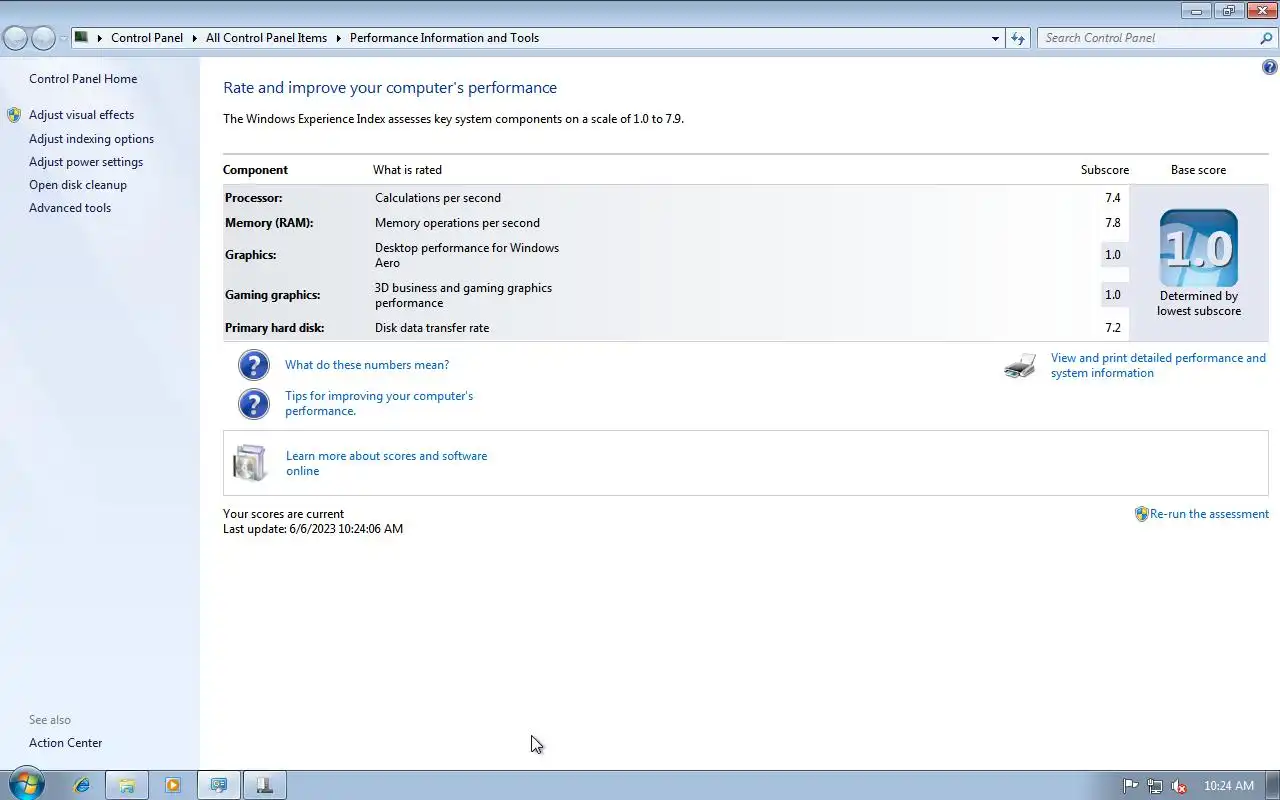
Task: Select Control Panel breadcrumb in address bar
Action: pos(147,38)
